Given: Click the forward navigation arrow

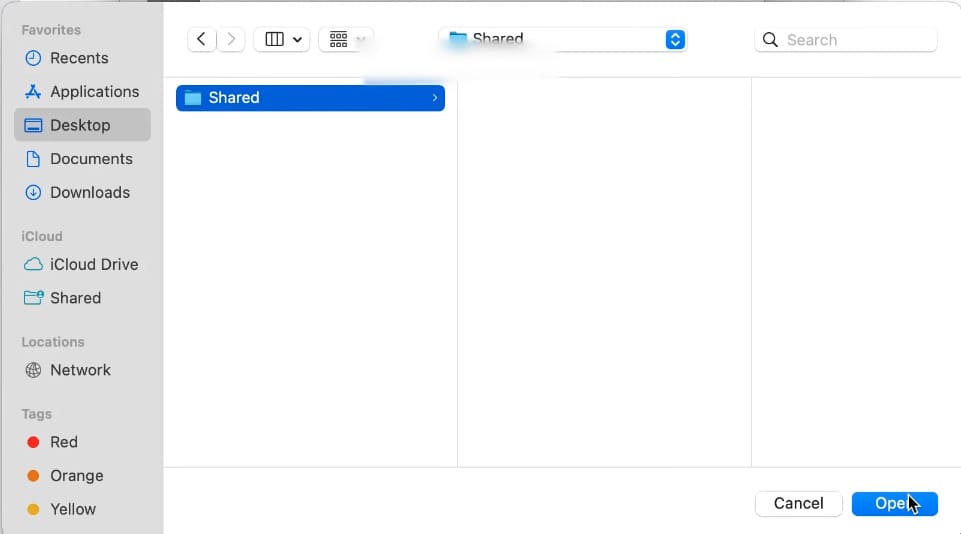Looking at the screenshot, I should 231,39.
